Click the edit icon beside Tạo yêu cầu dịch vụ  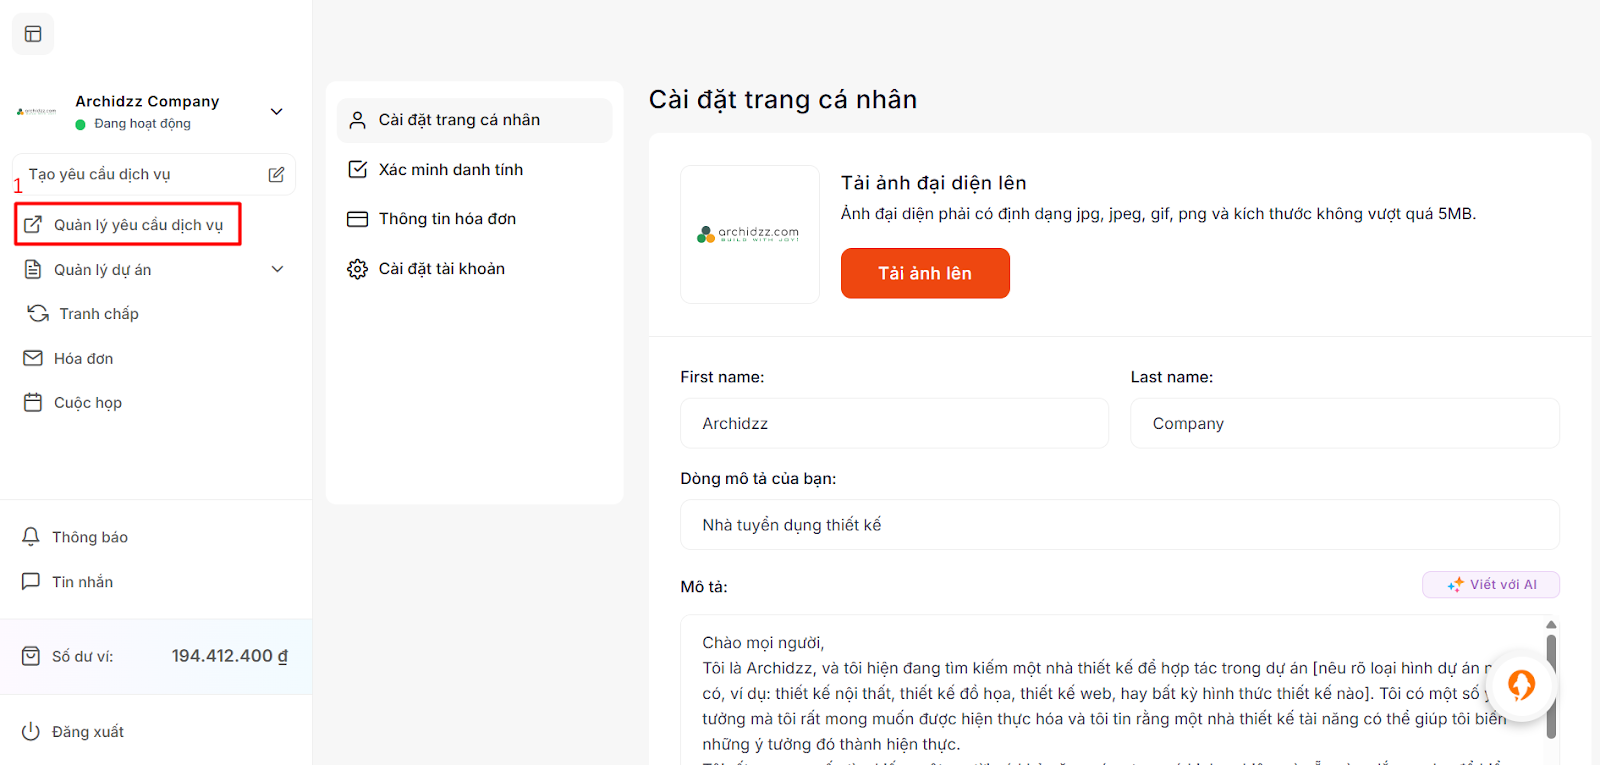coord(276,175)
